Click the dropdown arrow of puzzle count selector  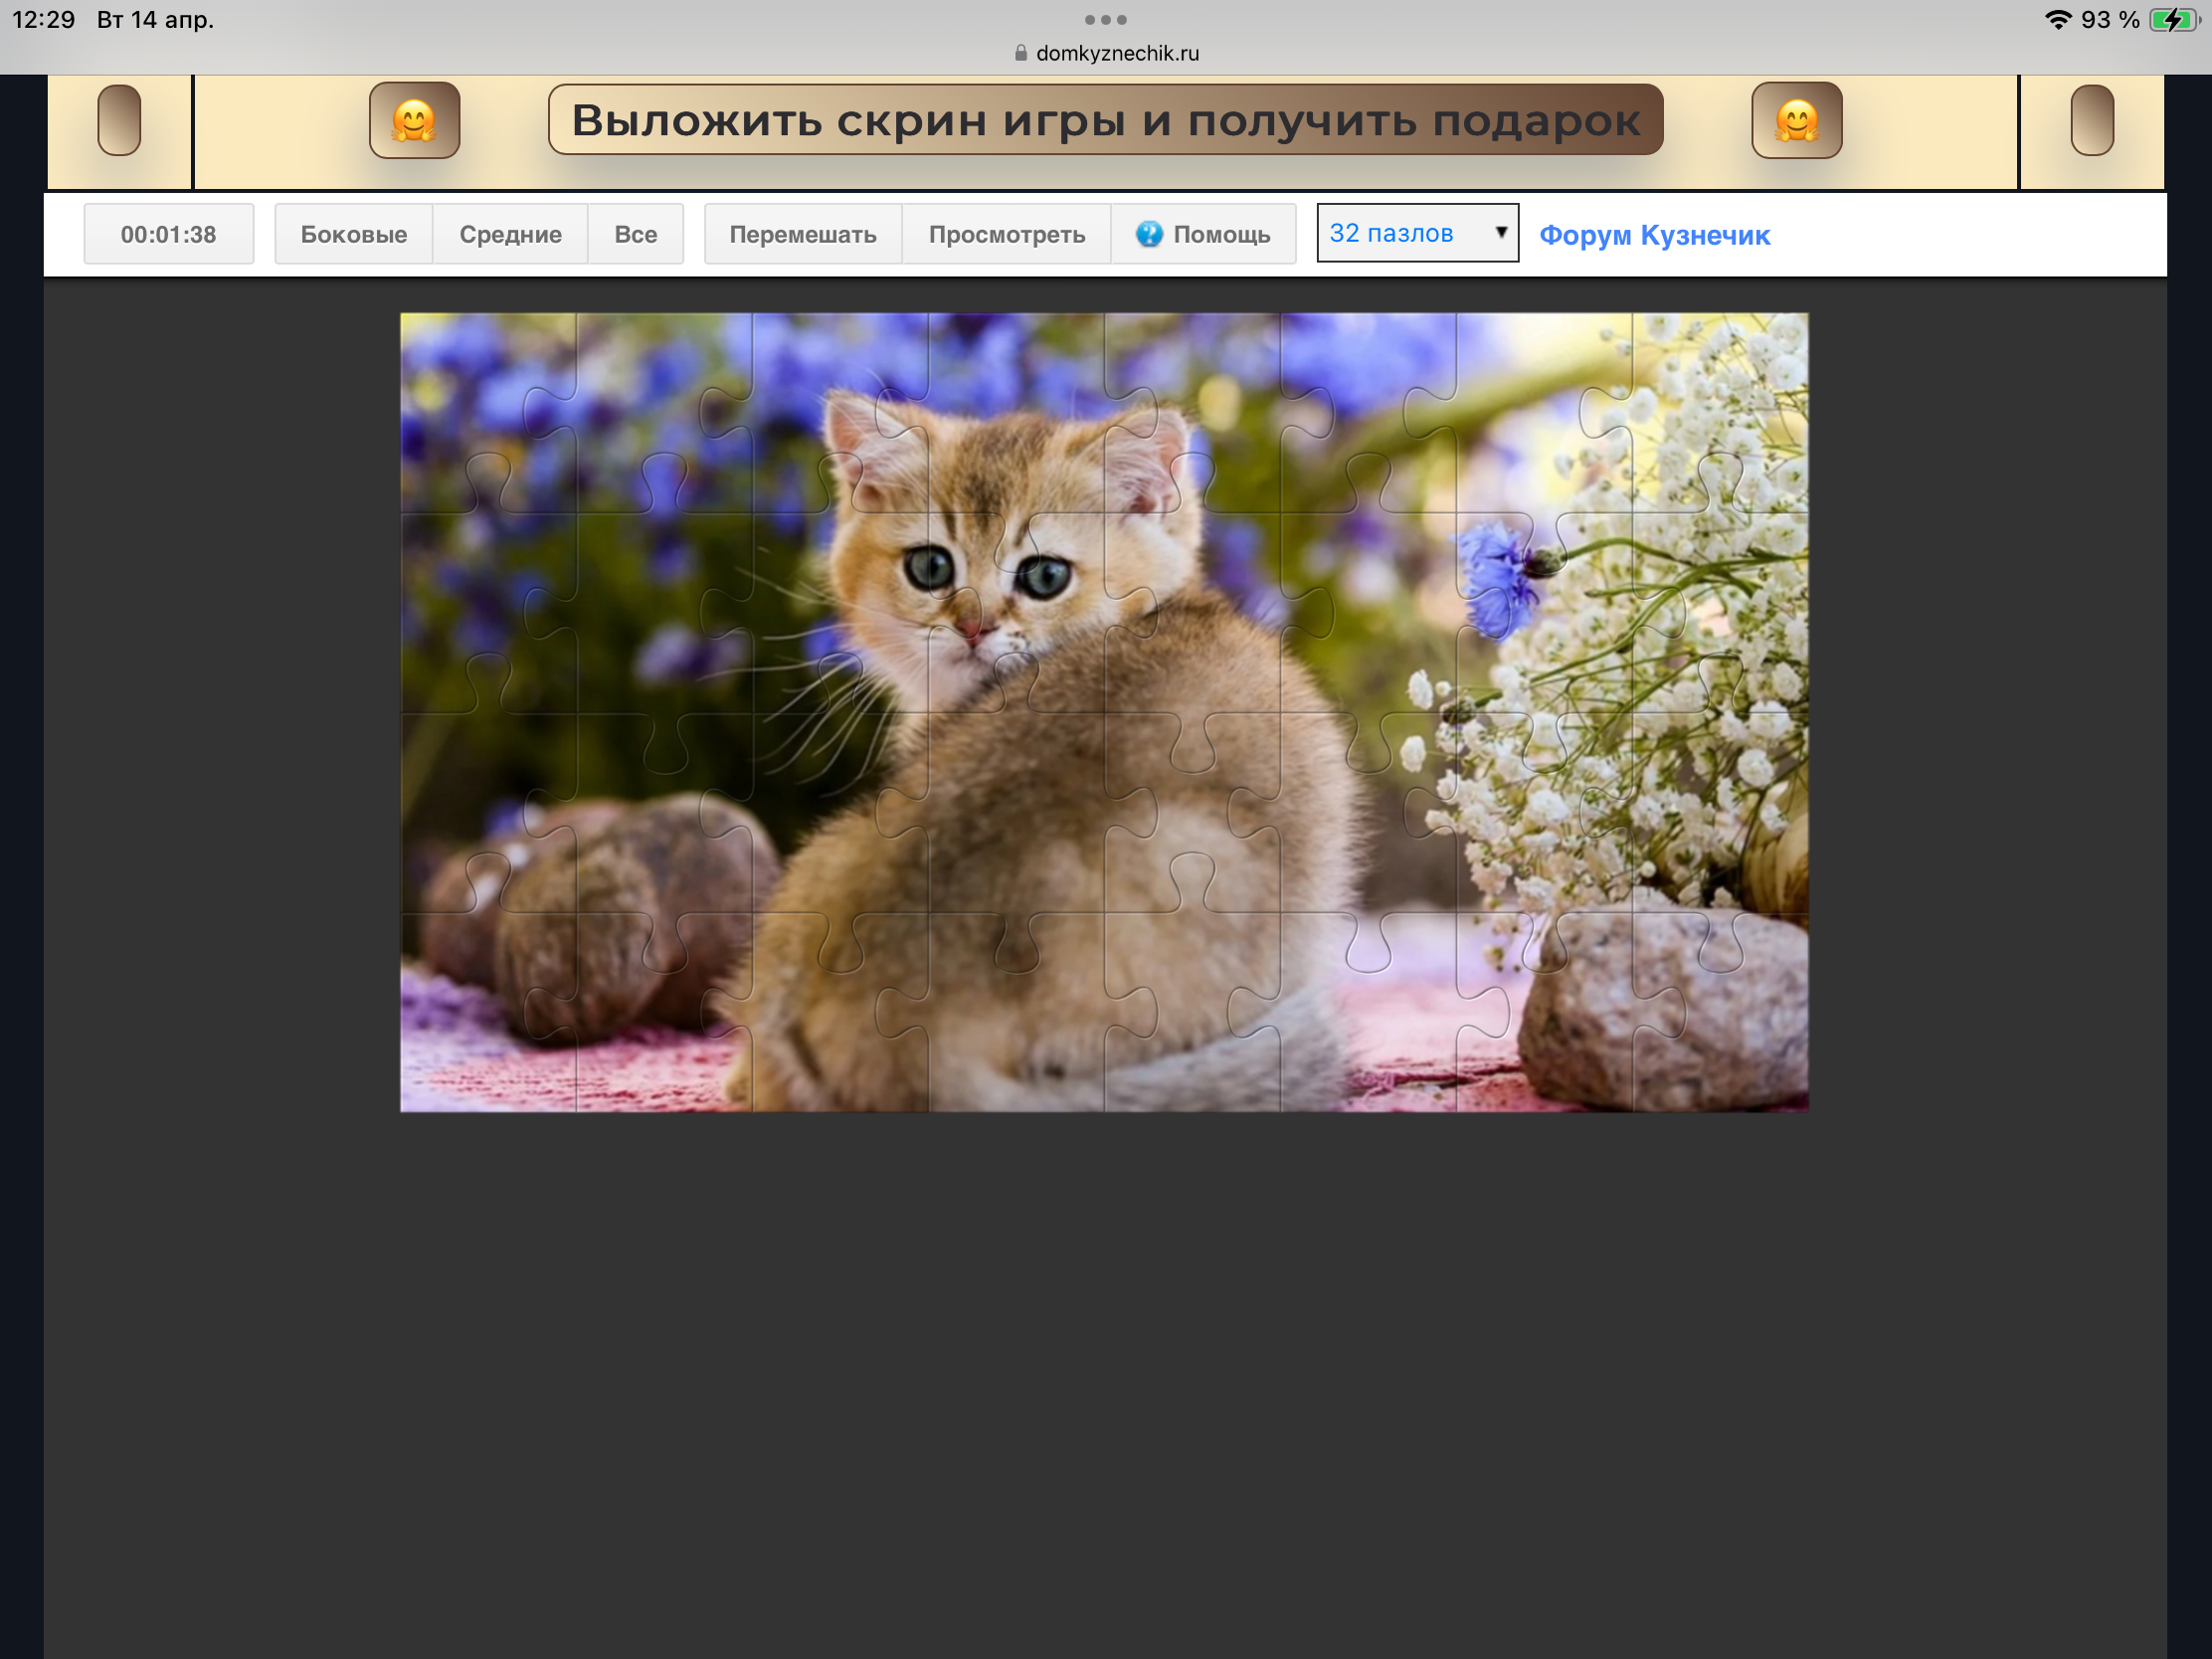pyautogui.click(x=1500, y=232)
